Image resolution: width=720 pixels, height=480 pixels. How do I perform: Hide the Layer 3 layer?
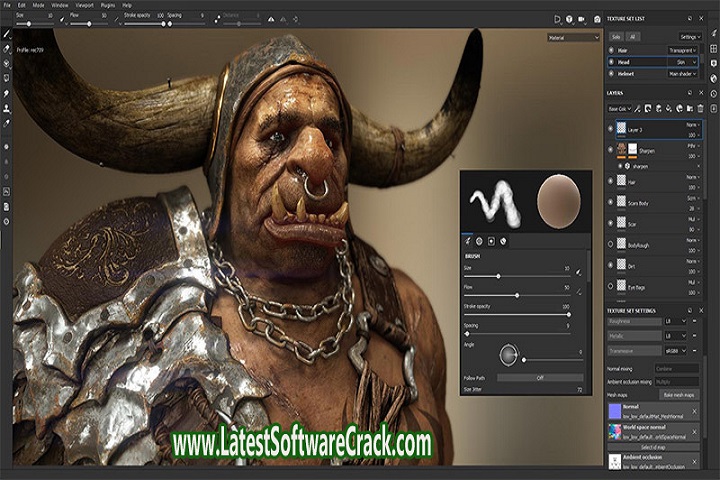tap(611, 129)
